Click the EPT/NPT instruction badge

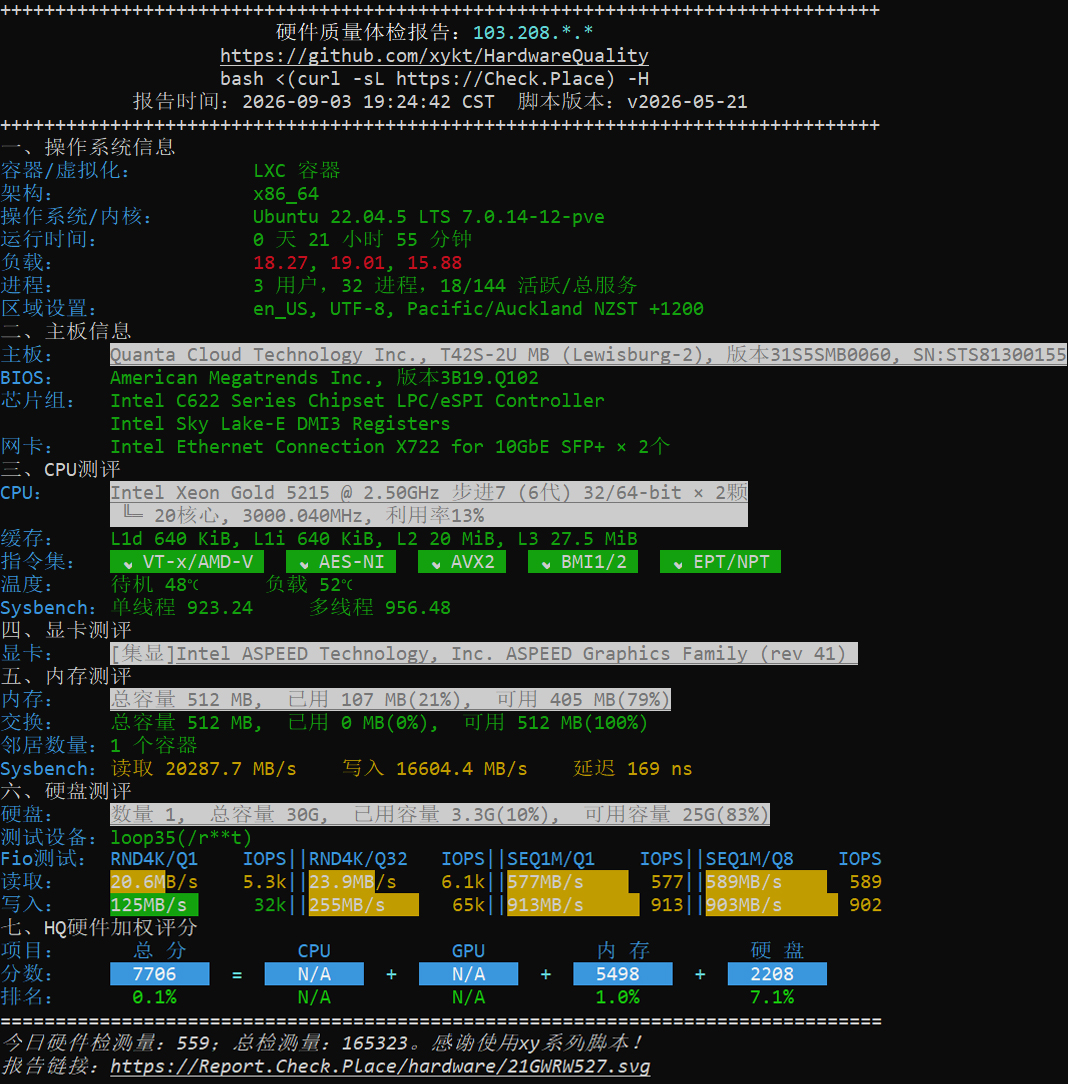point(720,561)
